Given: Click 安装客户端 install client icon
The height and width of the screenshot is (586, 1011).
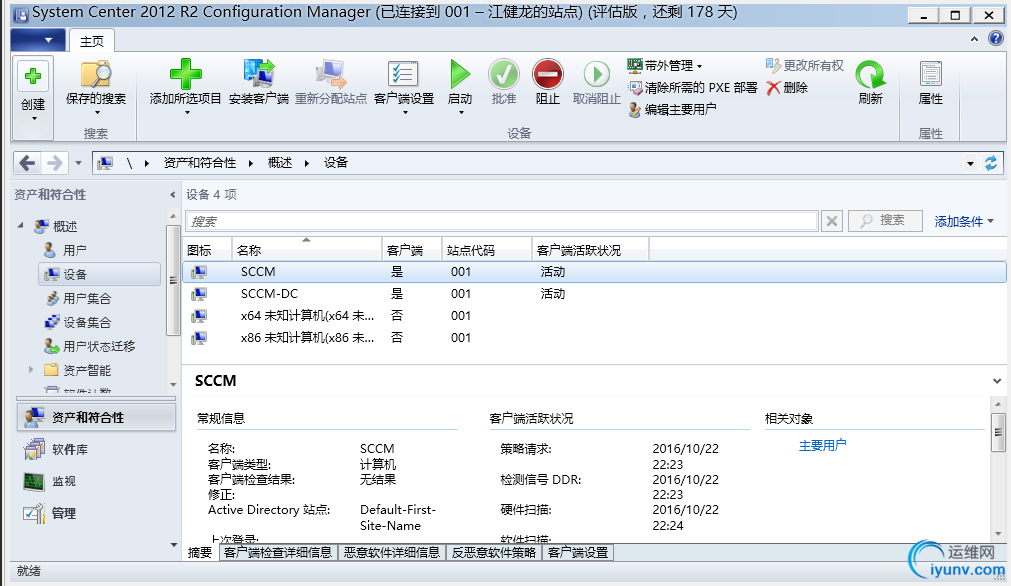Looking at the screenshot, I should point(259,74).
